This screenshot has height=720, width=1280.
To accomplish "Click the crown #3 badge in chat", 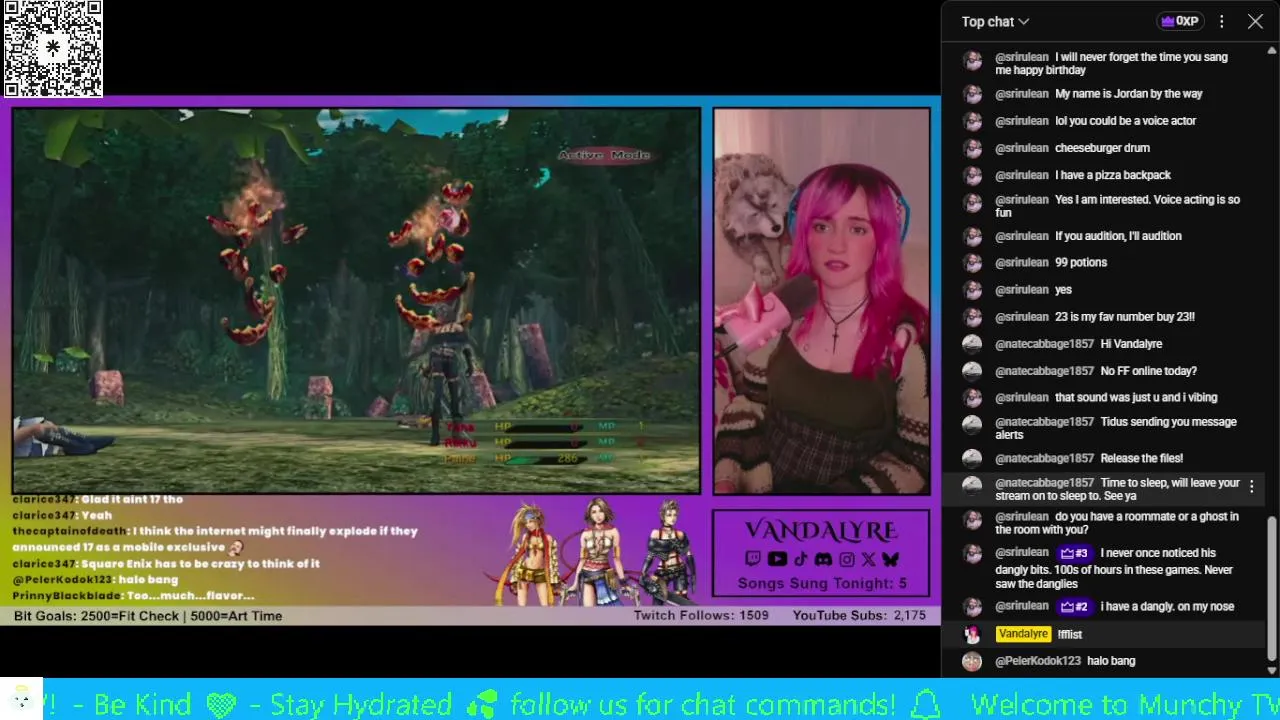I will [1074, 553].
